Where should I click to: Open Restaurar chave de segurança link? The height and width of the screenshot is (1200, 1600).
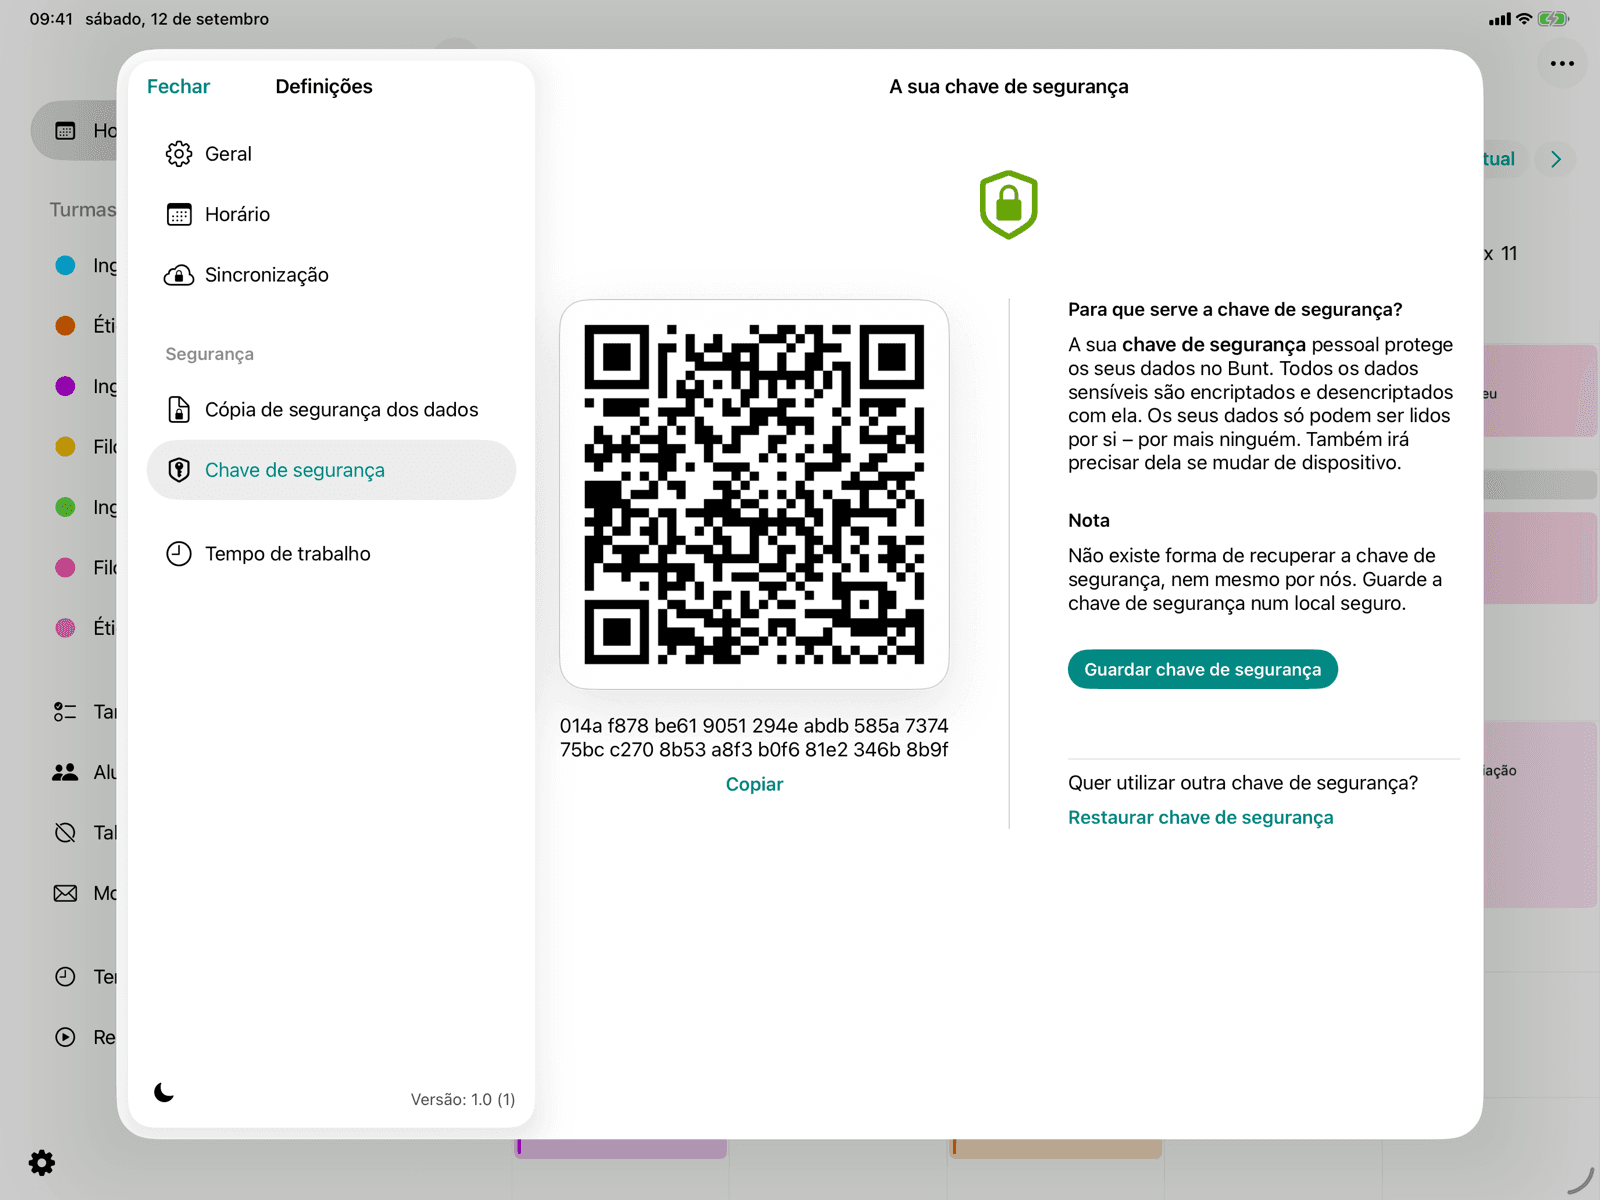point(1201,818)
